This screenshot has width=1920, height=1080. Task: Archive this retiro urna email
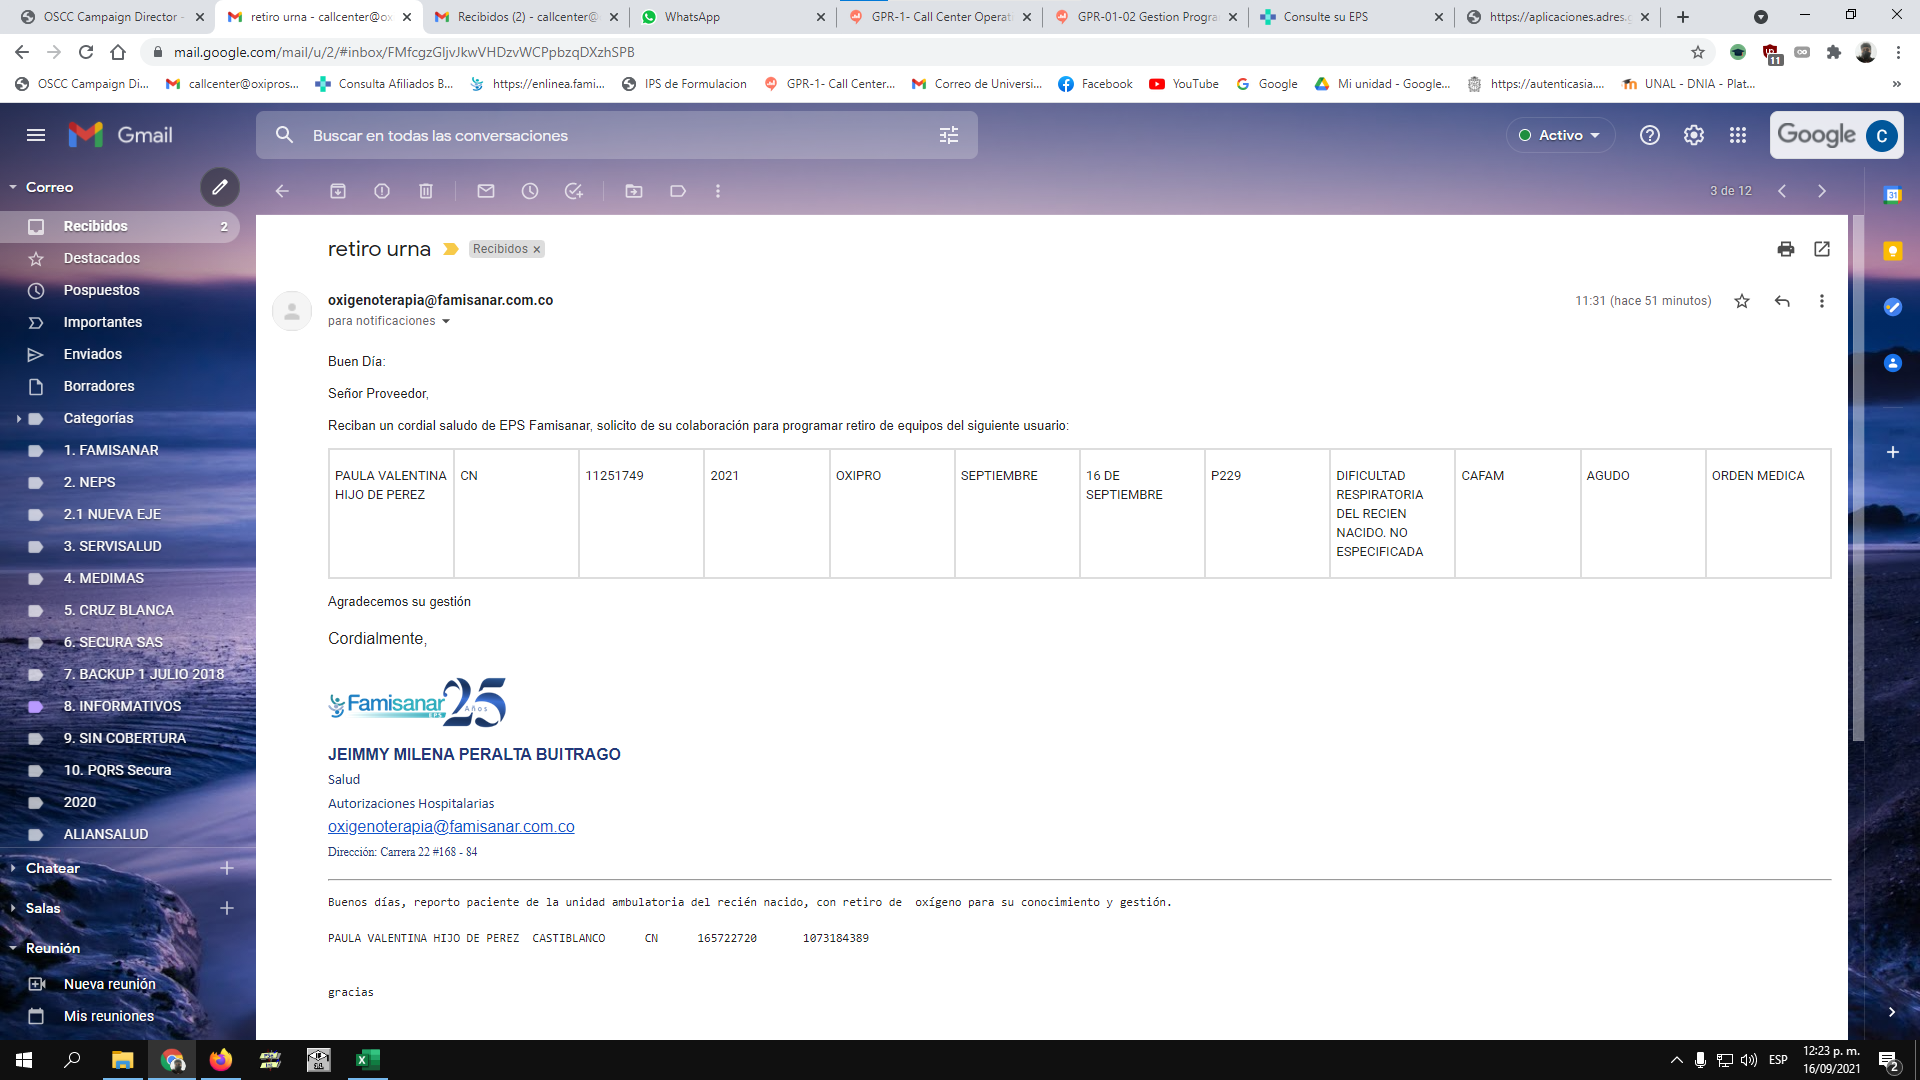[338, 191]
